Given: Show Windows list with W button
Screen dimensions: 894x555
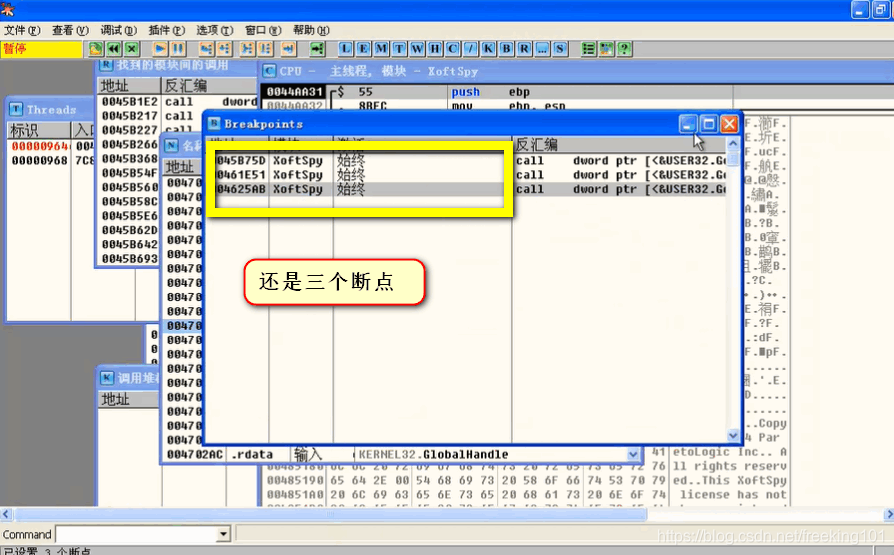Looking at the screenshot, I should (x=417, y=49).
